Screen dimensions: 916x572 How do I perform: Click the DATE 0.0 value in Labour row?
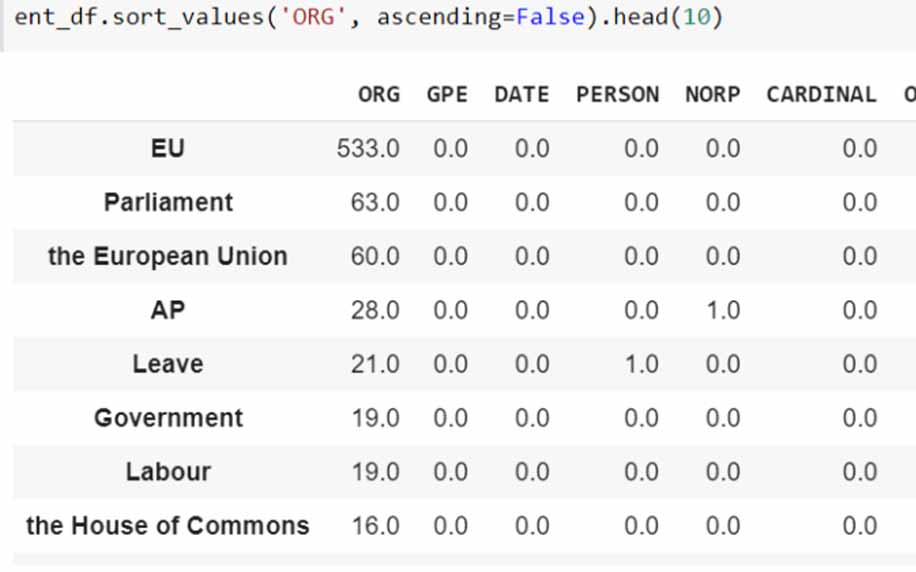[x=532, y=472]
